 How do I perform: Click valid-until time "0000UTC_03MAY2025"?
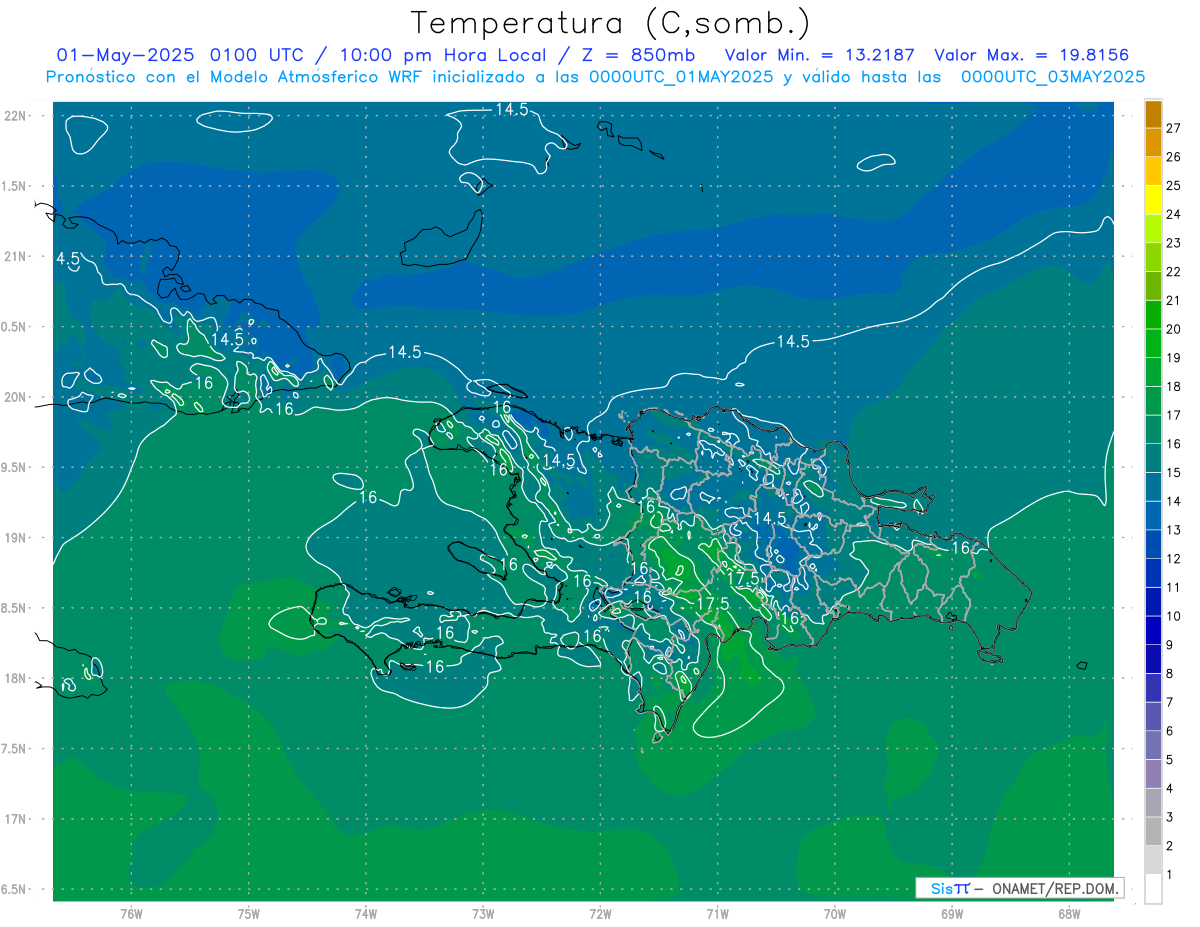pyautogui.click(x=1053, y=76)
